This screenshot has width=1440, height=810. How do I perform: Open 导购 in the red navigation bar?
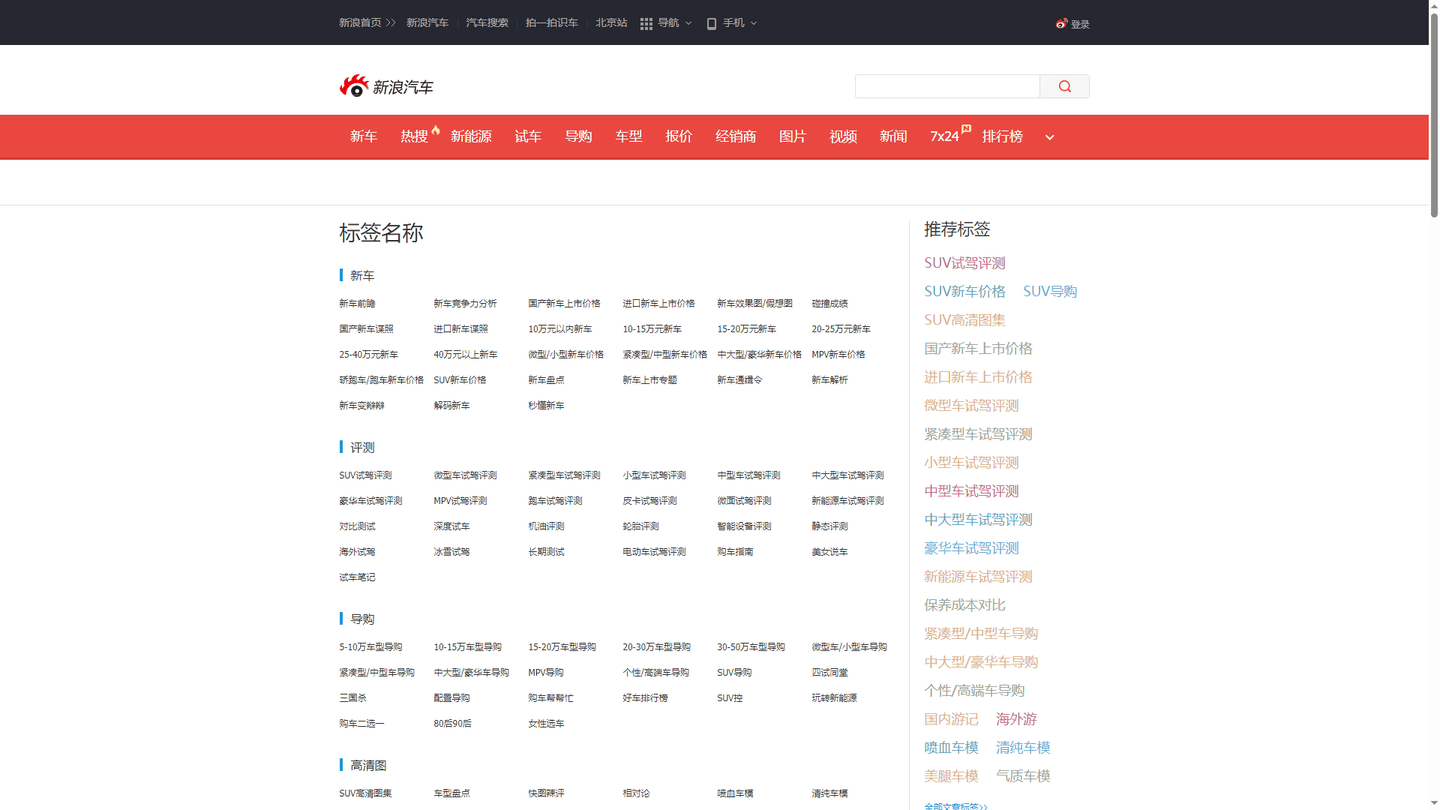[578, 136]
